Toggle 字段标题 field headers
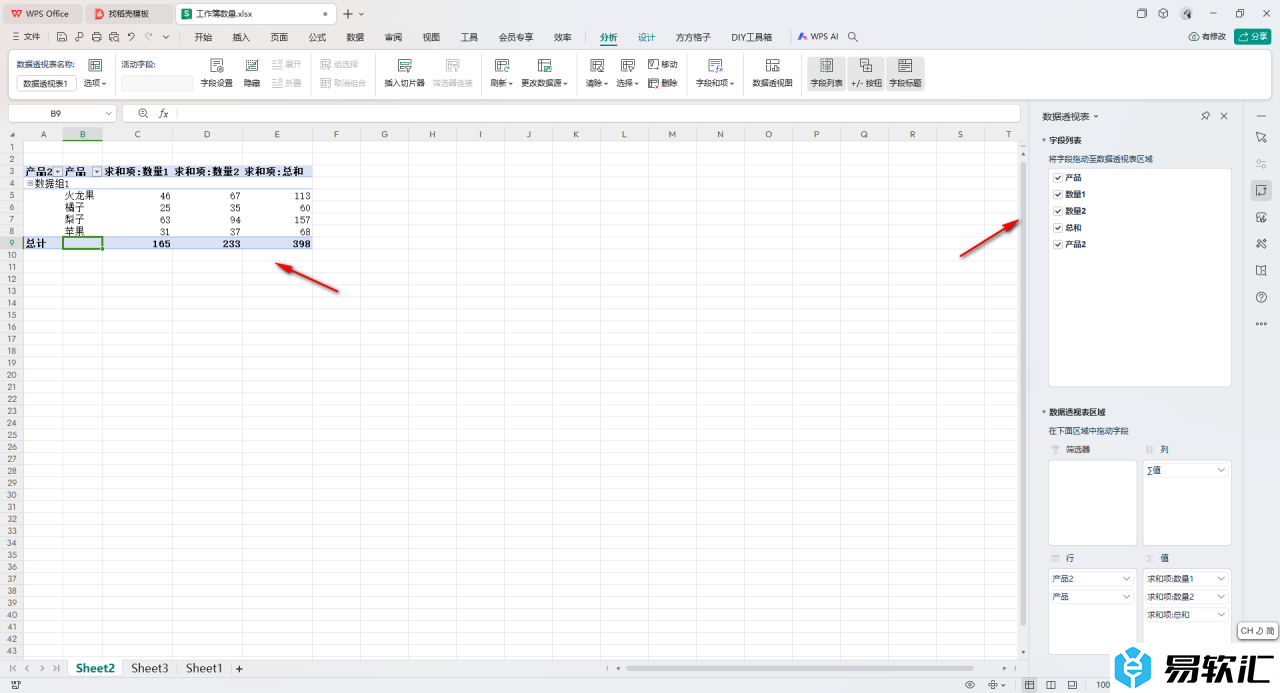Viewport: 1280px width, 693px height. (x=906, y=73)
